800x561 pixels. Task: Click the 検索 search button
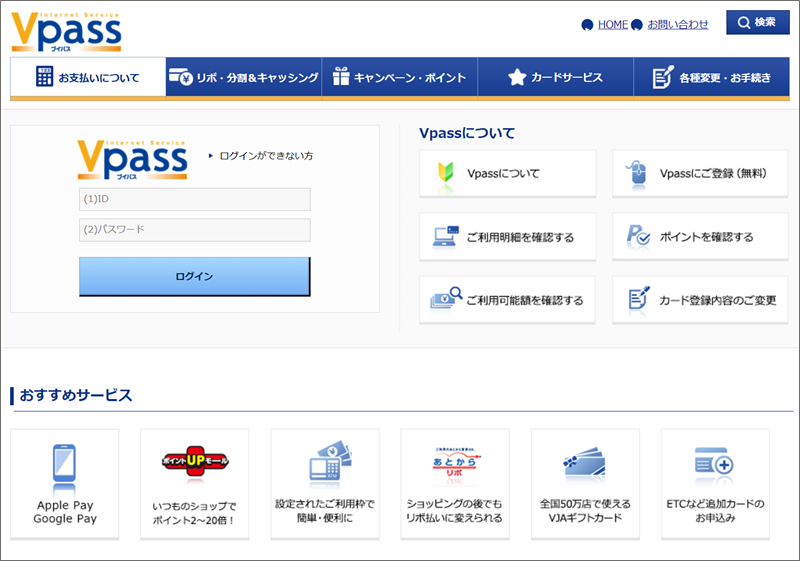[757, 22]
